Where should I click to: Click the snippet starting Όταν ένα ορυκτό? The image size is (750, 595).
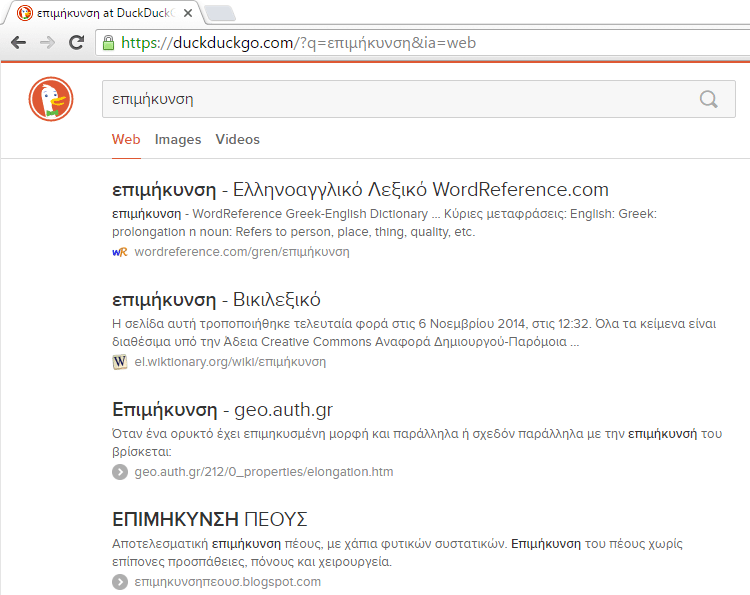(x=417, y=443)
